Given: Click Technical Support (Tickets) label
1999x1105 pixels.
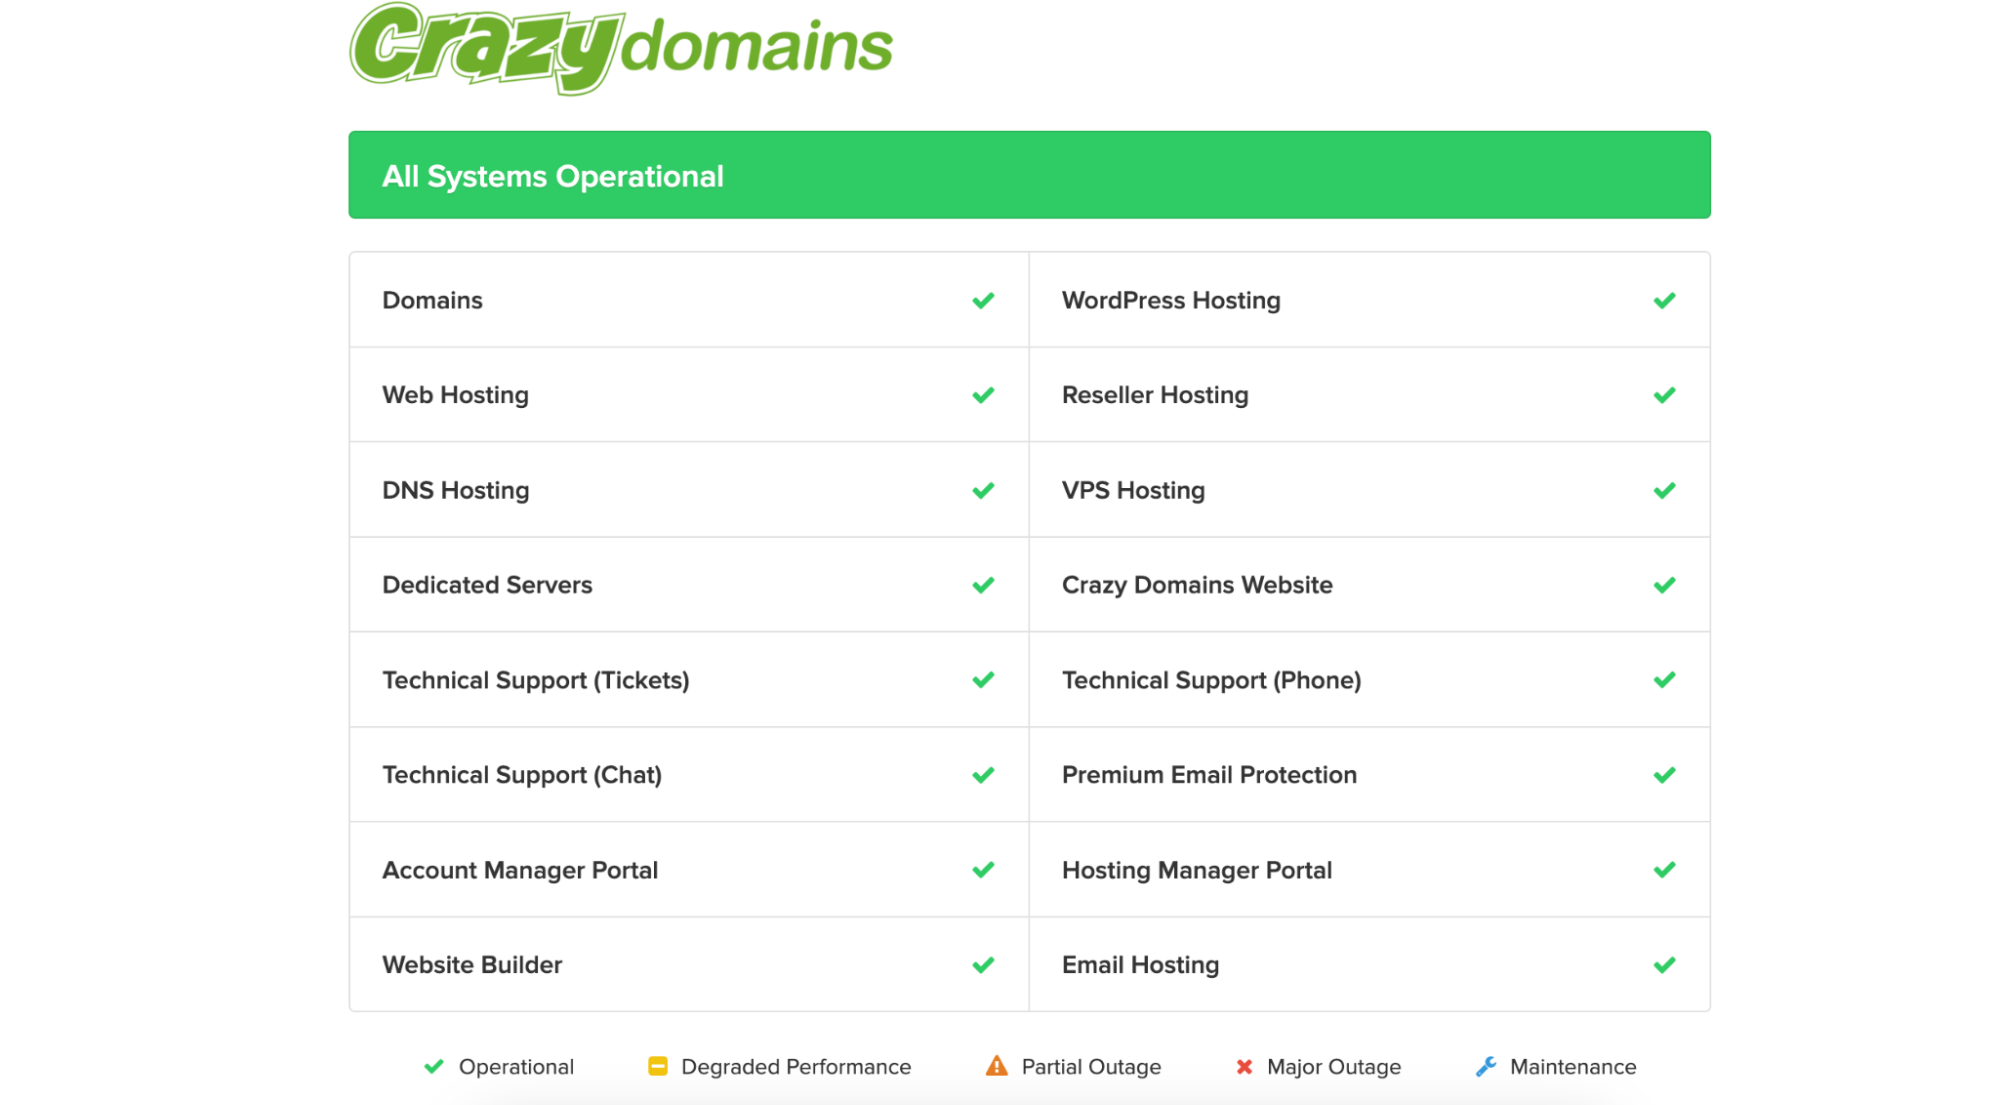Looking at the screenshot, I should click(535, 680).
